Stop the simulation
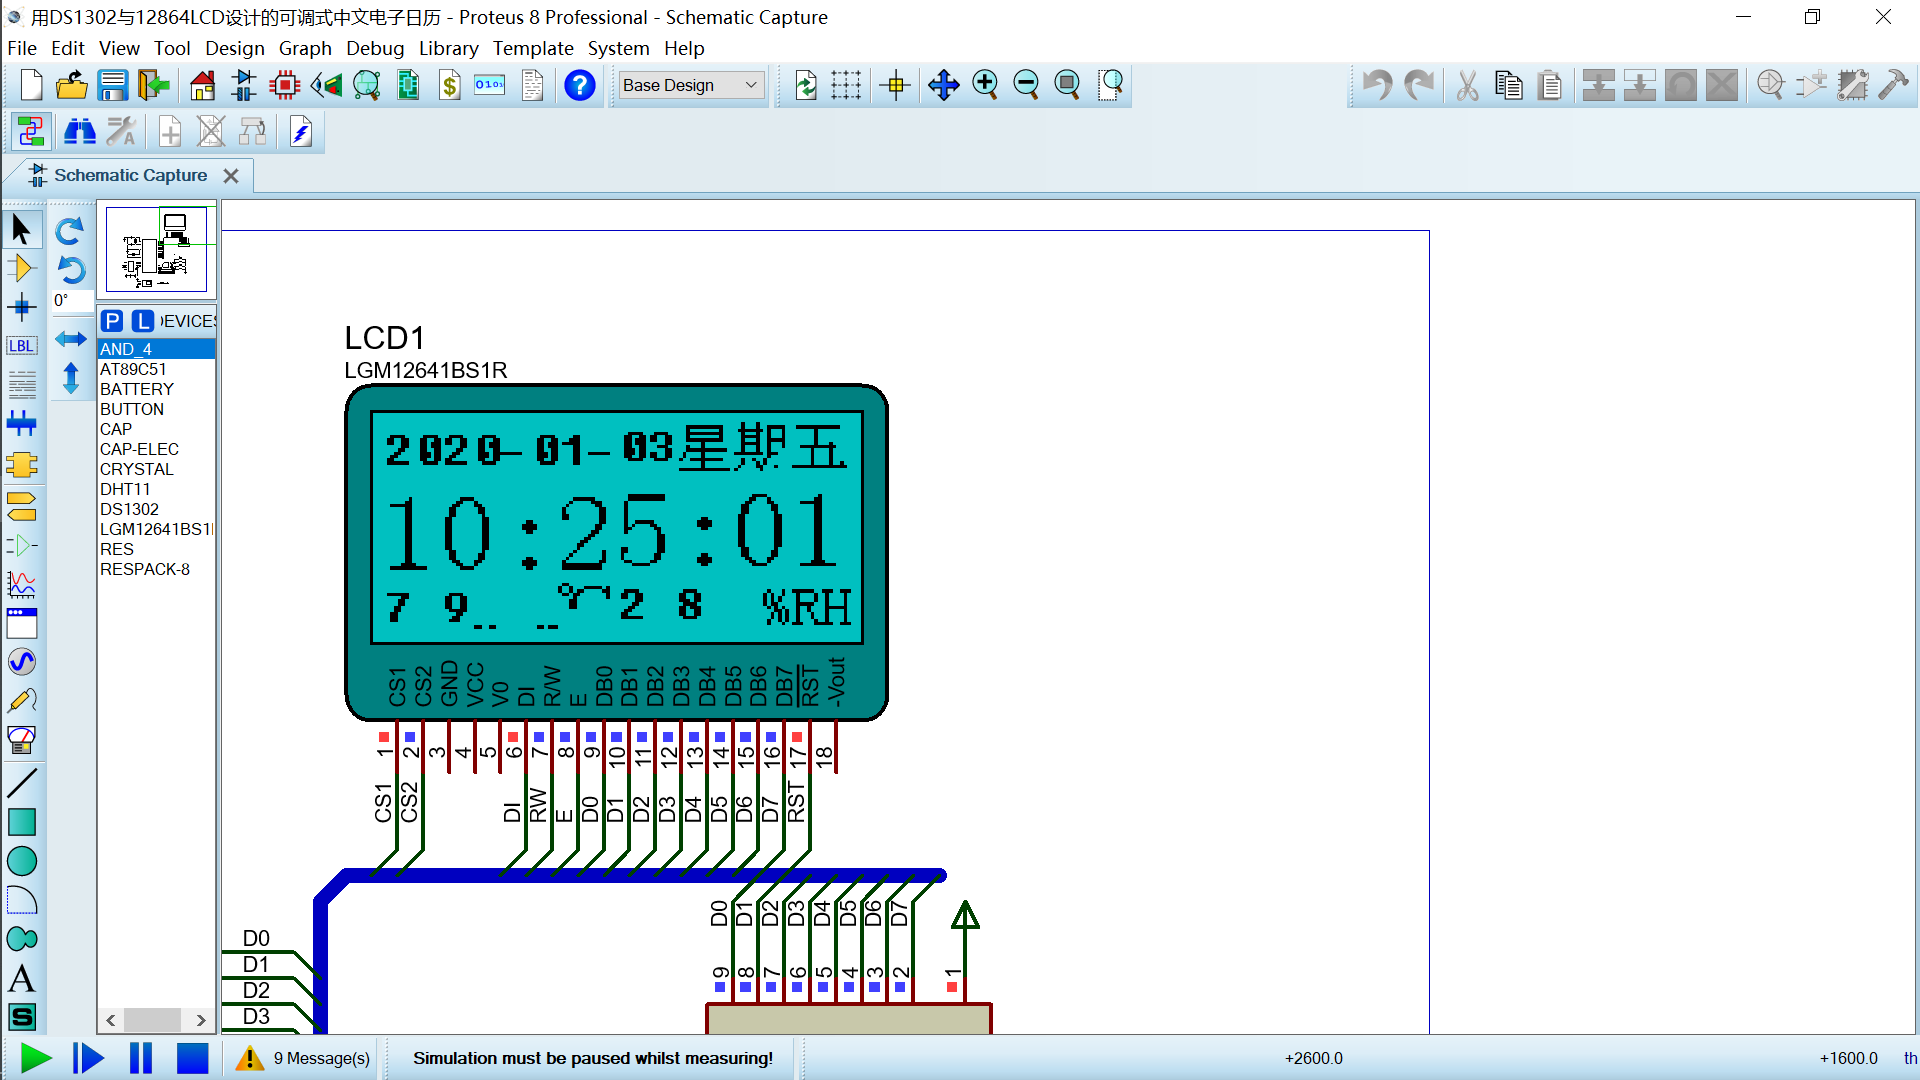 click(192, 1058)
